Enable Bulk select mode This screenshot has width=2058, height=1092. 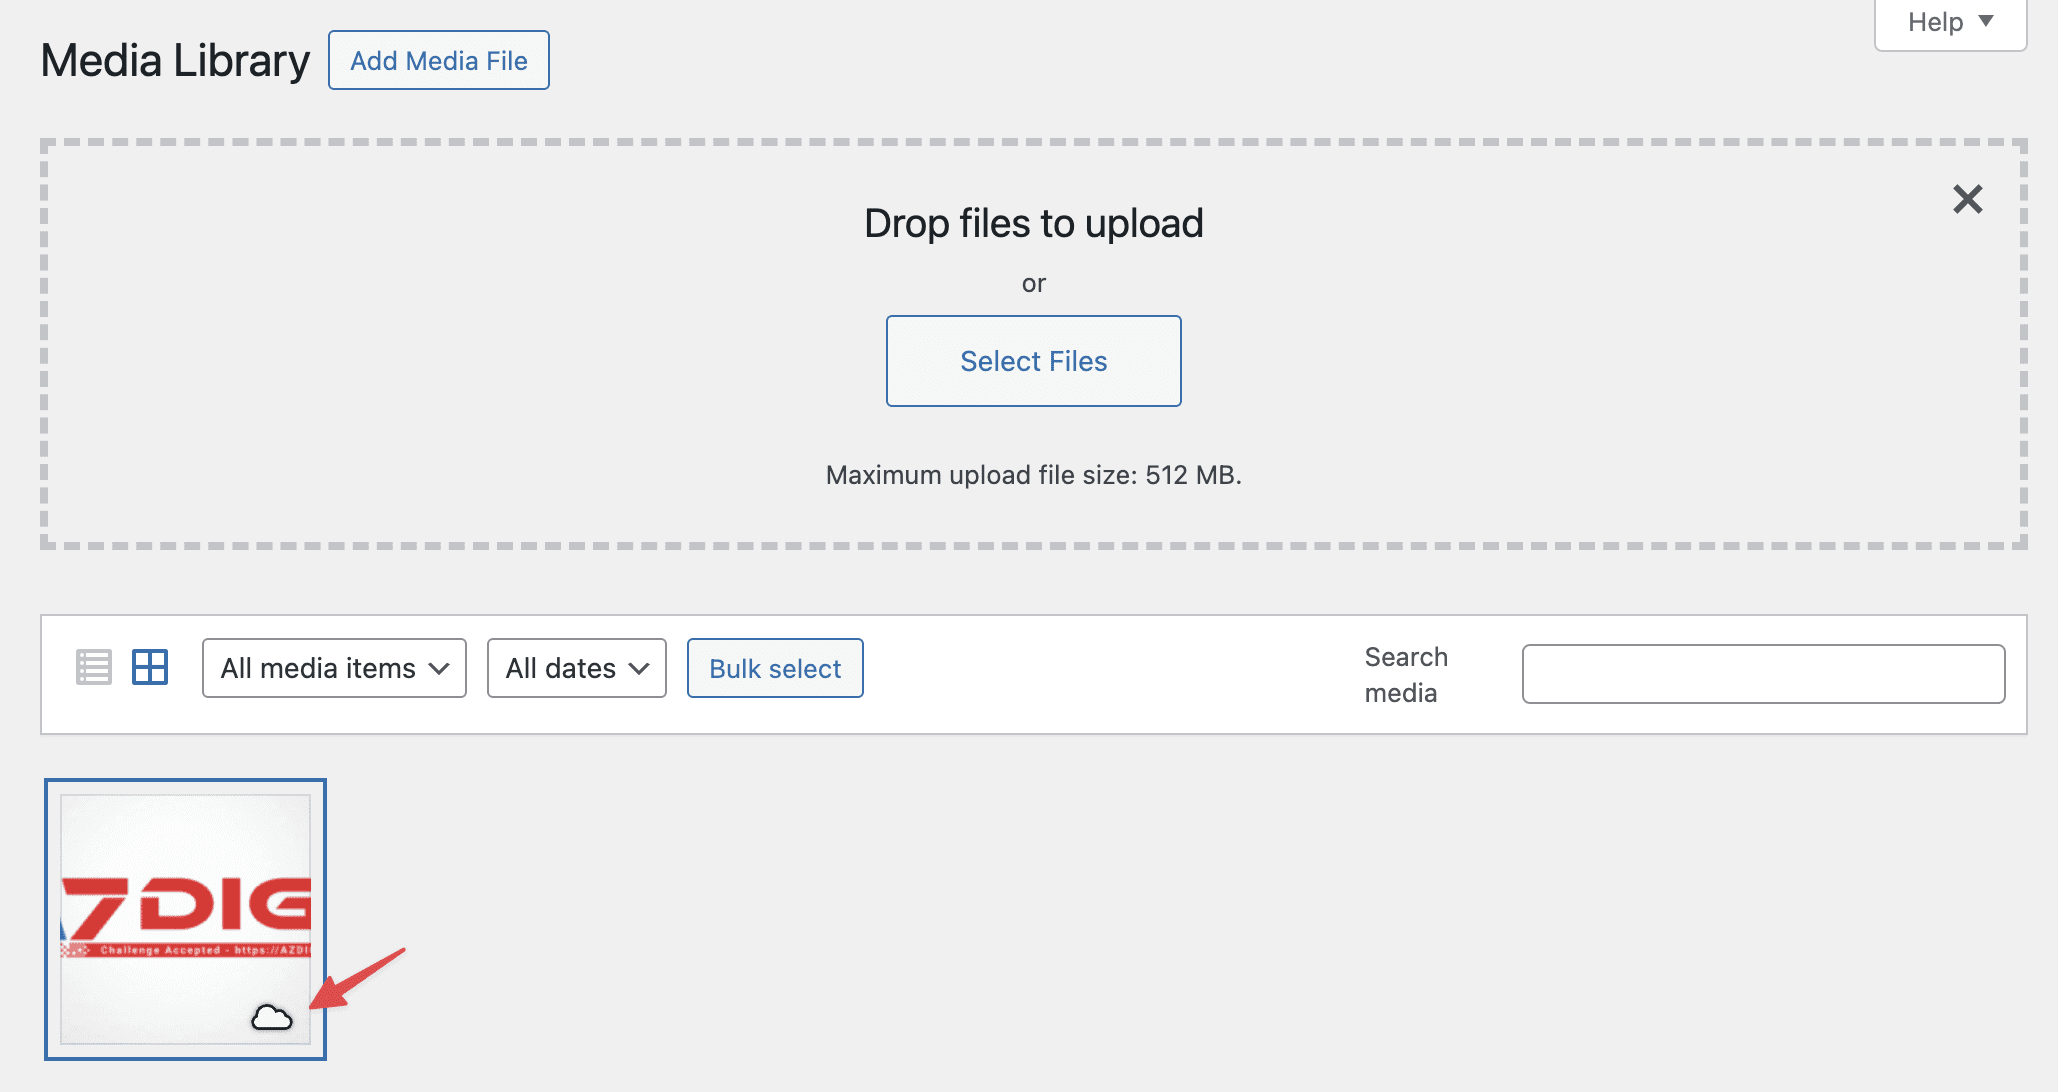[x=775, y=668]
